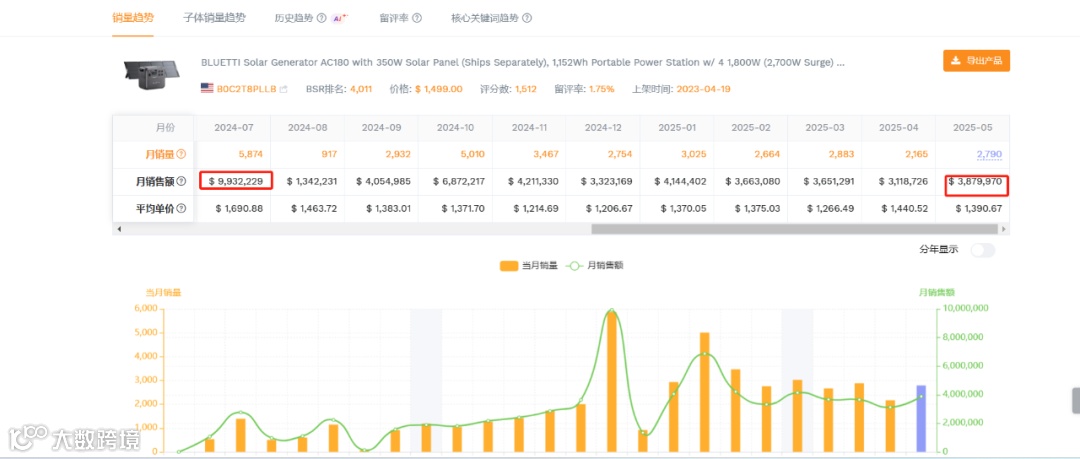Click the blue latest-month bar in the chart
Screen dimensions: 1080x459
tap(921, 418)
